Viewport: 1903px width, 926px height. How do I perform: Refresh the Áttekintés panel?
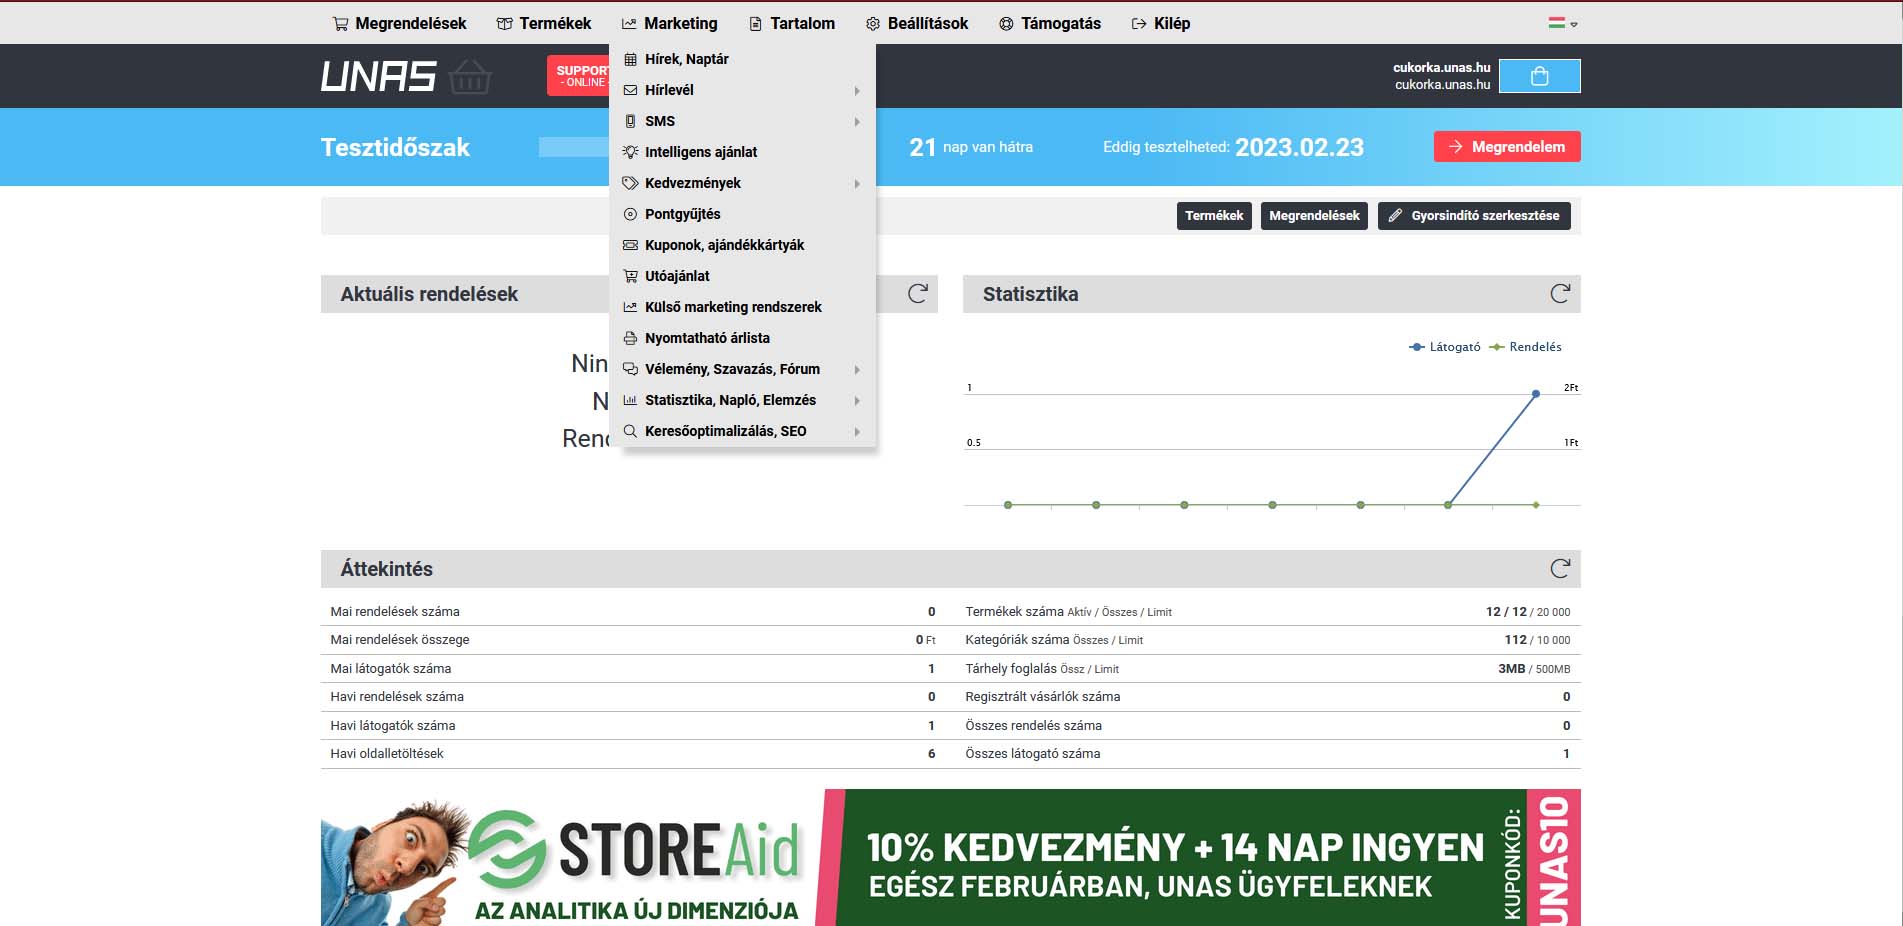tap(1559, 569)
